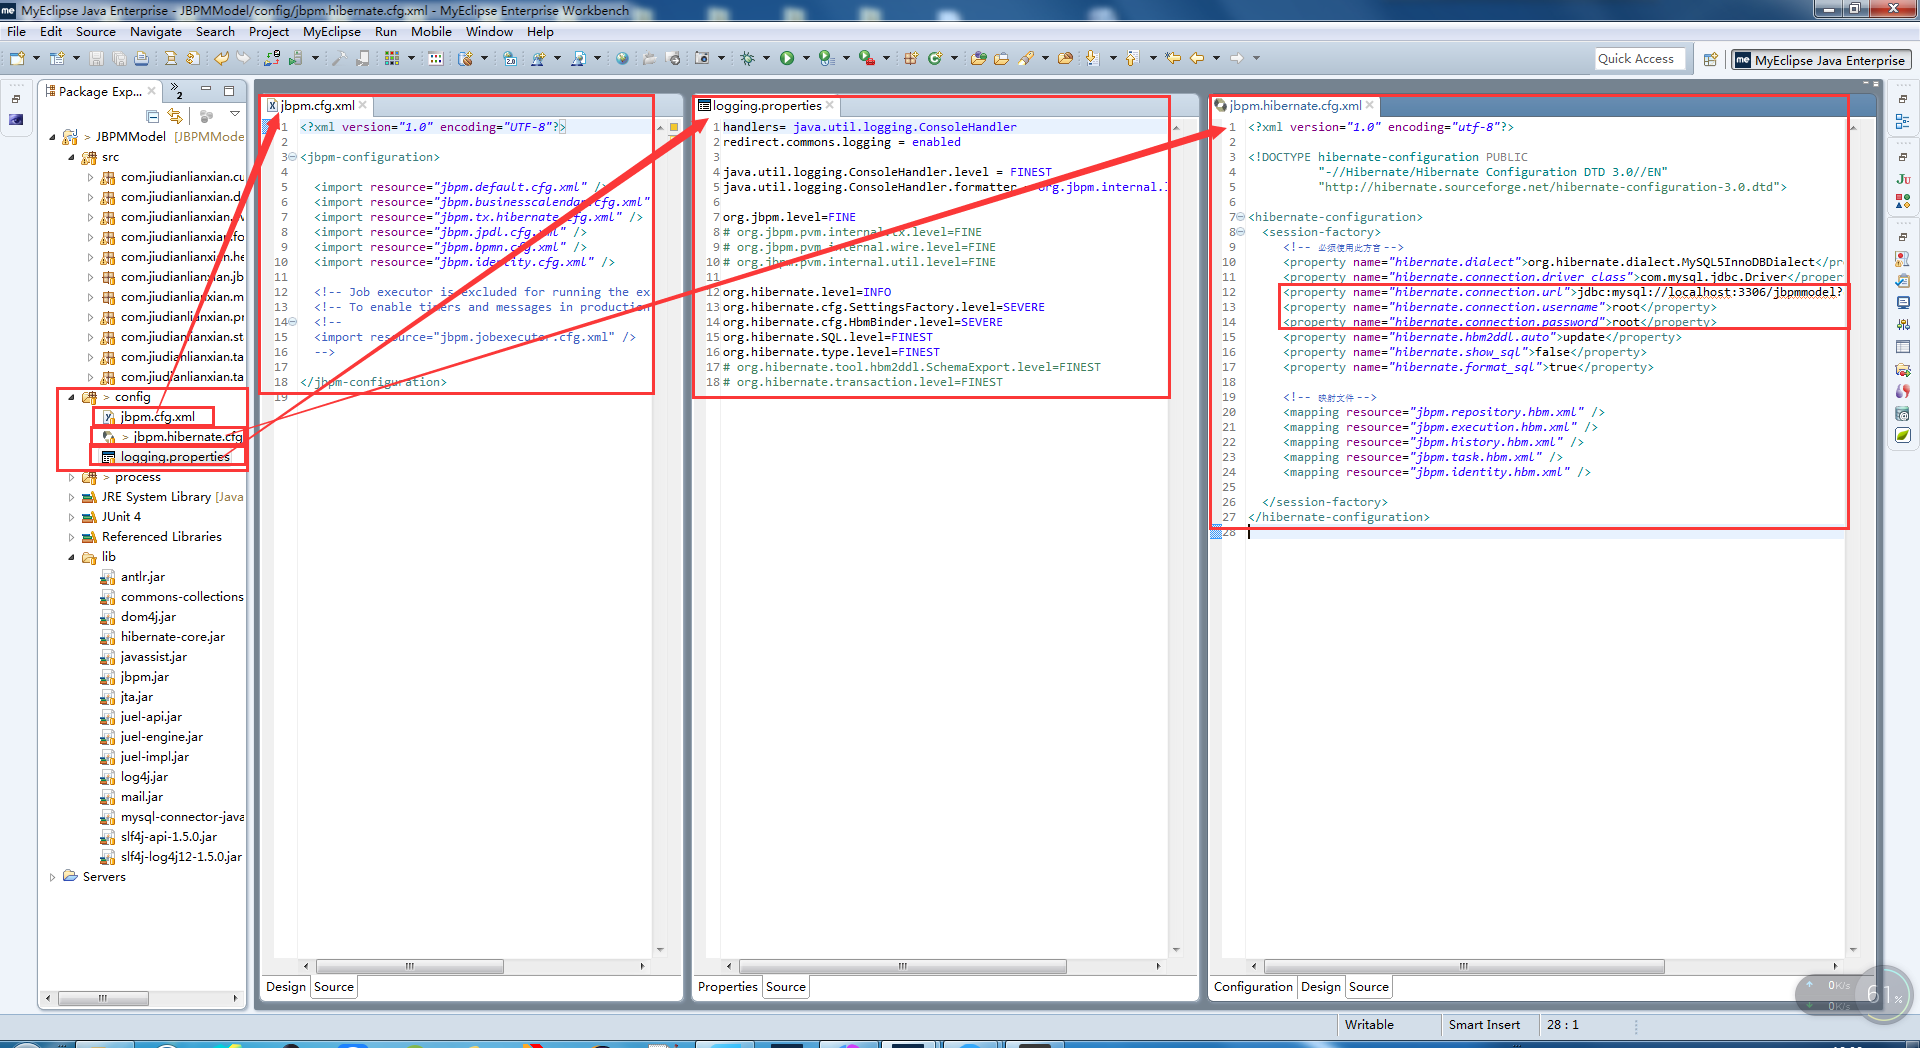The height and width of the screenshot is (1048, 1920).
Task: Click horizontal scrollbar of the hibernate editor
Action: click(x=1464, y=966)
